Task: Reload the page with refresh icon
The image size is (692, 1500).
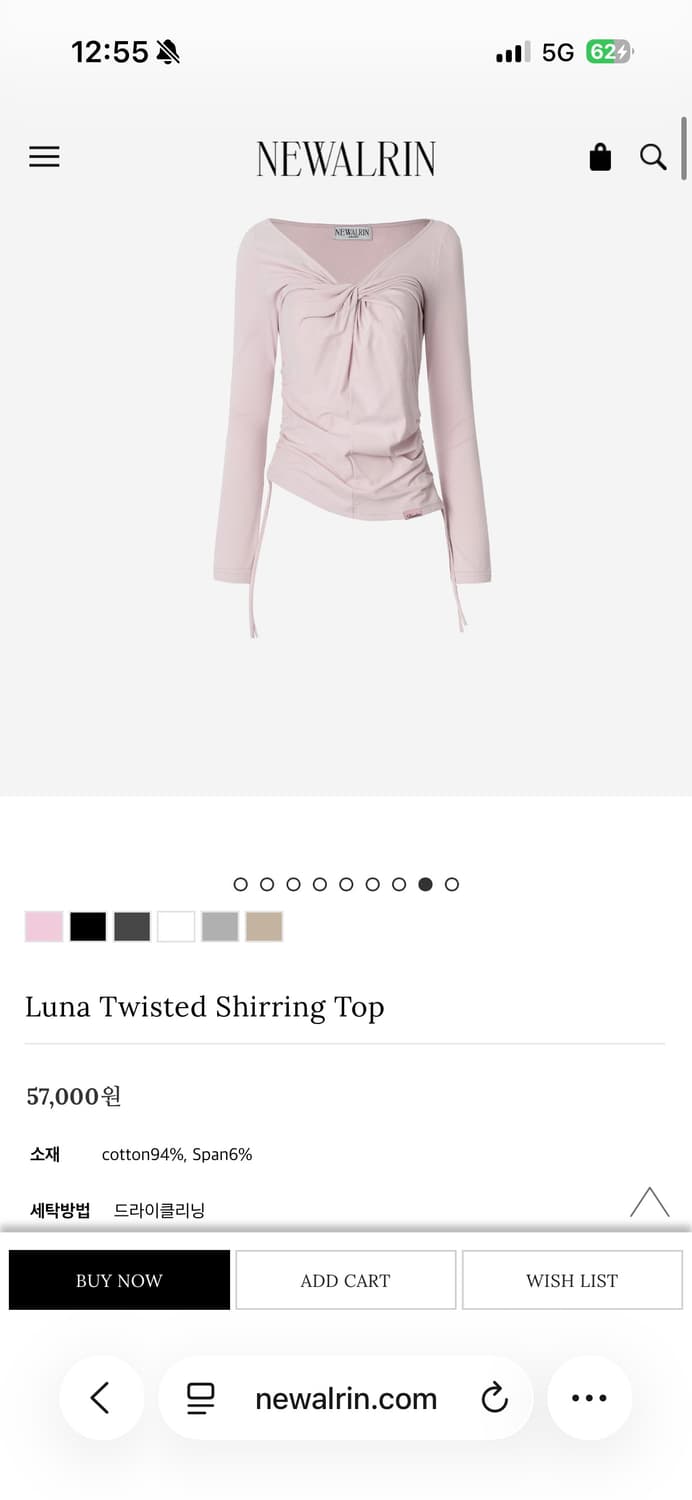Action: (494, 1398)
